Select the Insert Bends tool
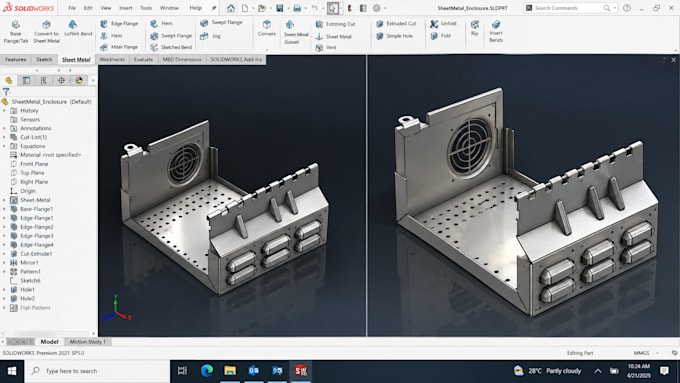This screenshot has width=680, height=383. coord(496,31)
